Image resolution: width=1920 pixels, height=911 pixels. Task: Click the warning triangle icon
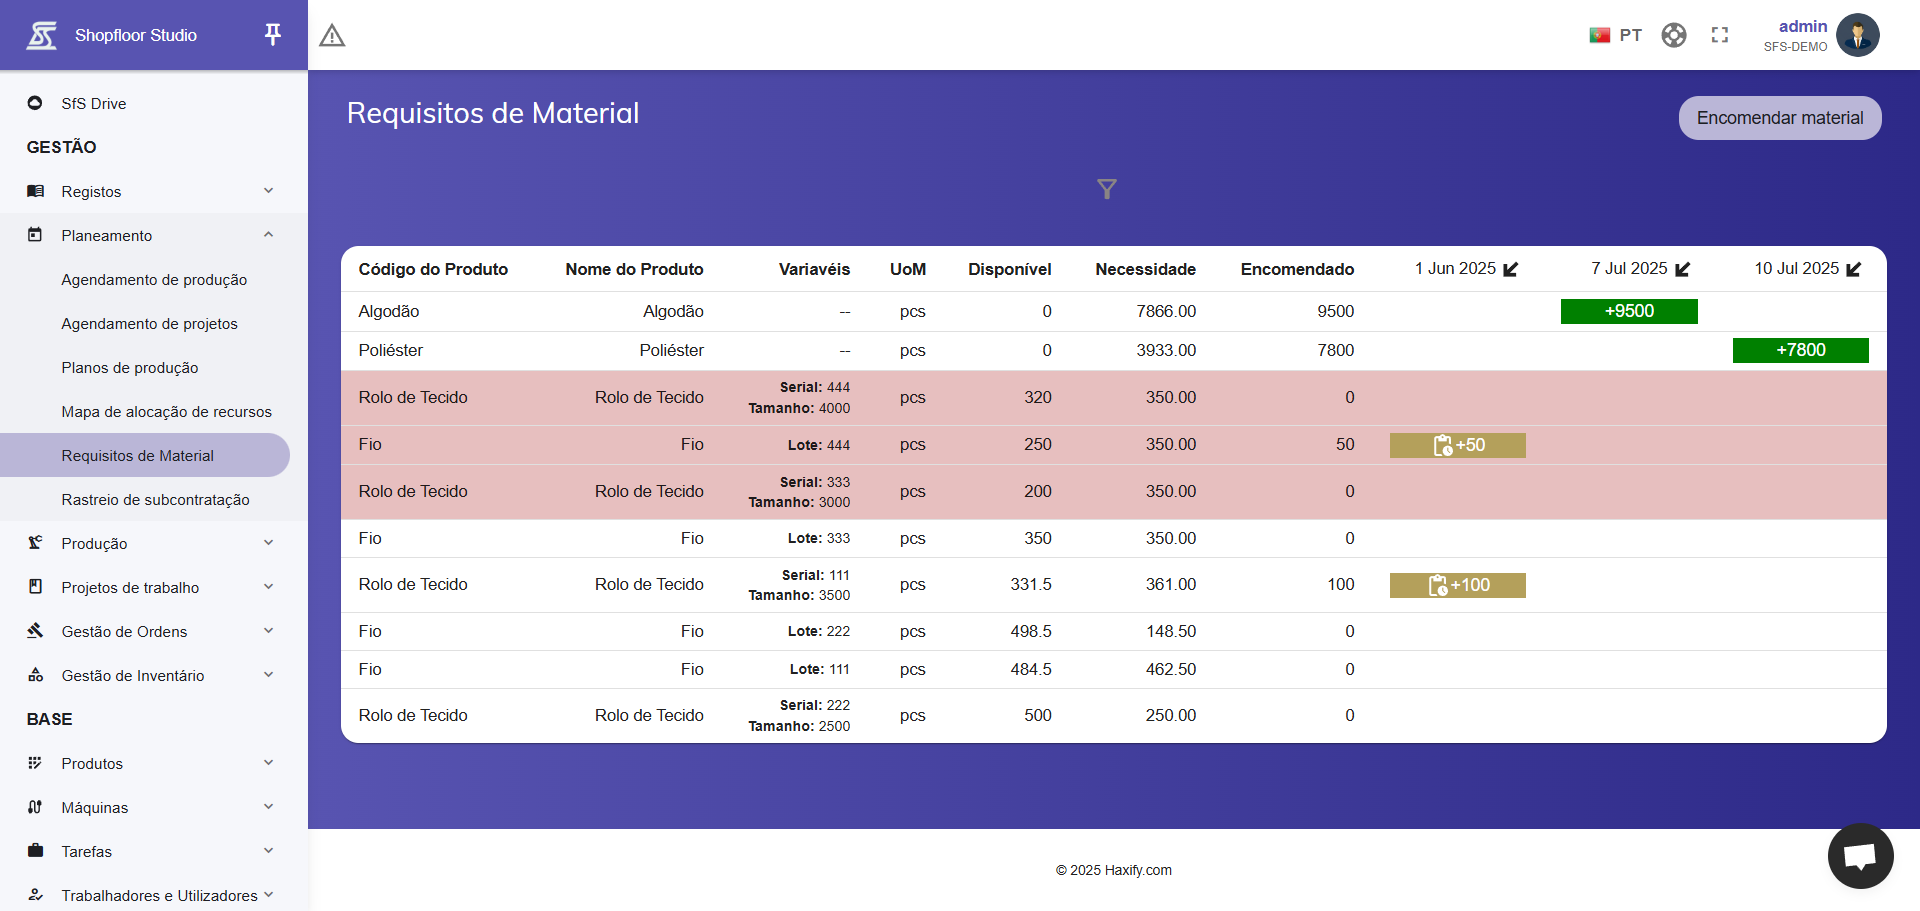point(332,36)
